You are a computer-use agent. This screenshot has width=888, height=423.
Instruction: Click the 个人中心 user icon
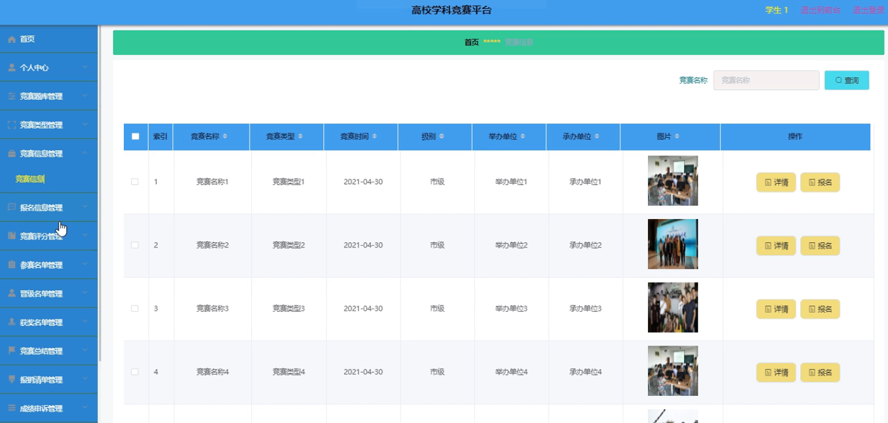(12, 68)
